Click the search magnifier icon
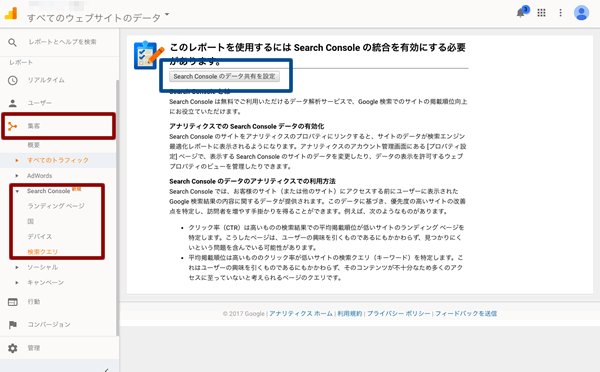 [x=12, y=42]
